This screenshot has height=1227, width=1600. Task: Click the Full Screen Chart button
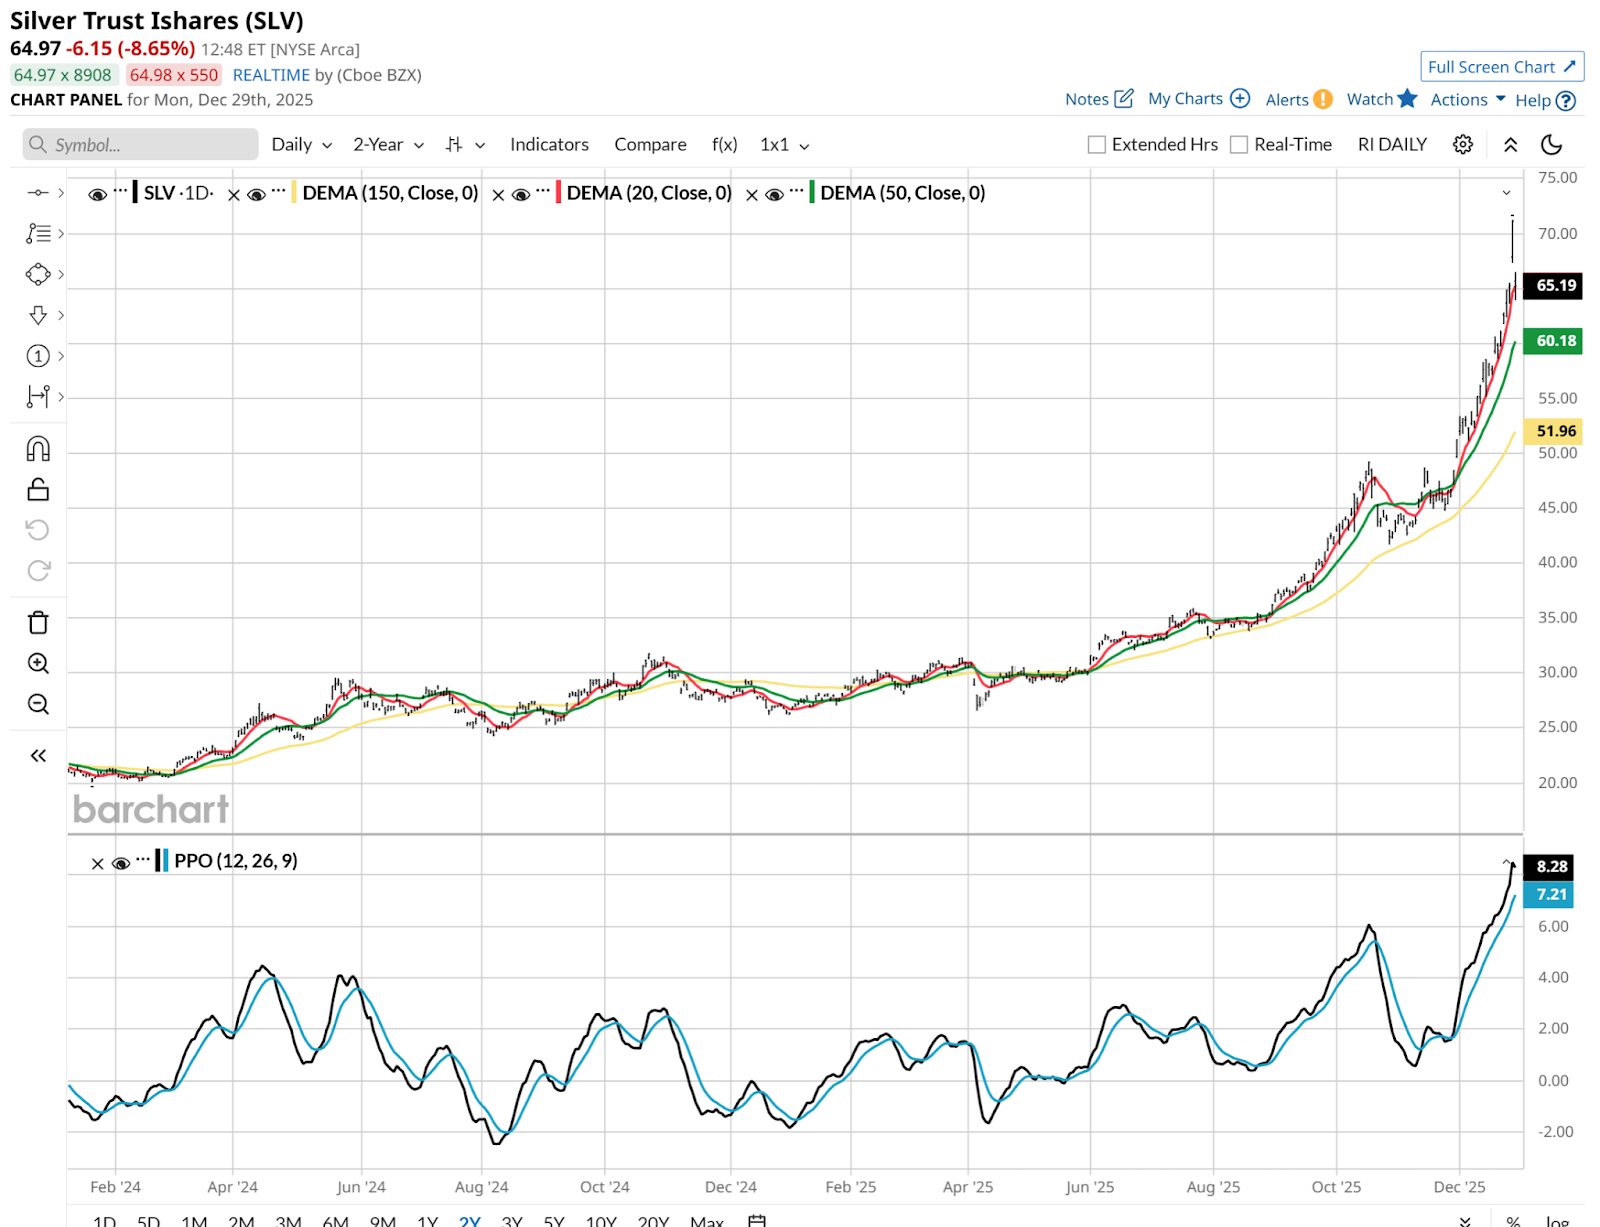coord(1501,67)
